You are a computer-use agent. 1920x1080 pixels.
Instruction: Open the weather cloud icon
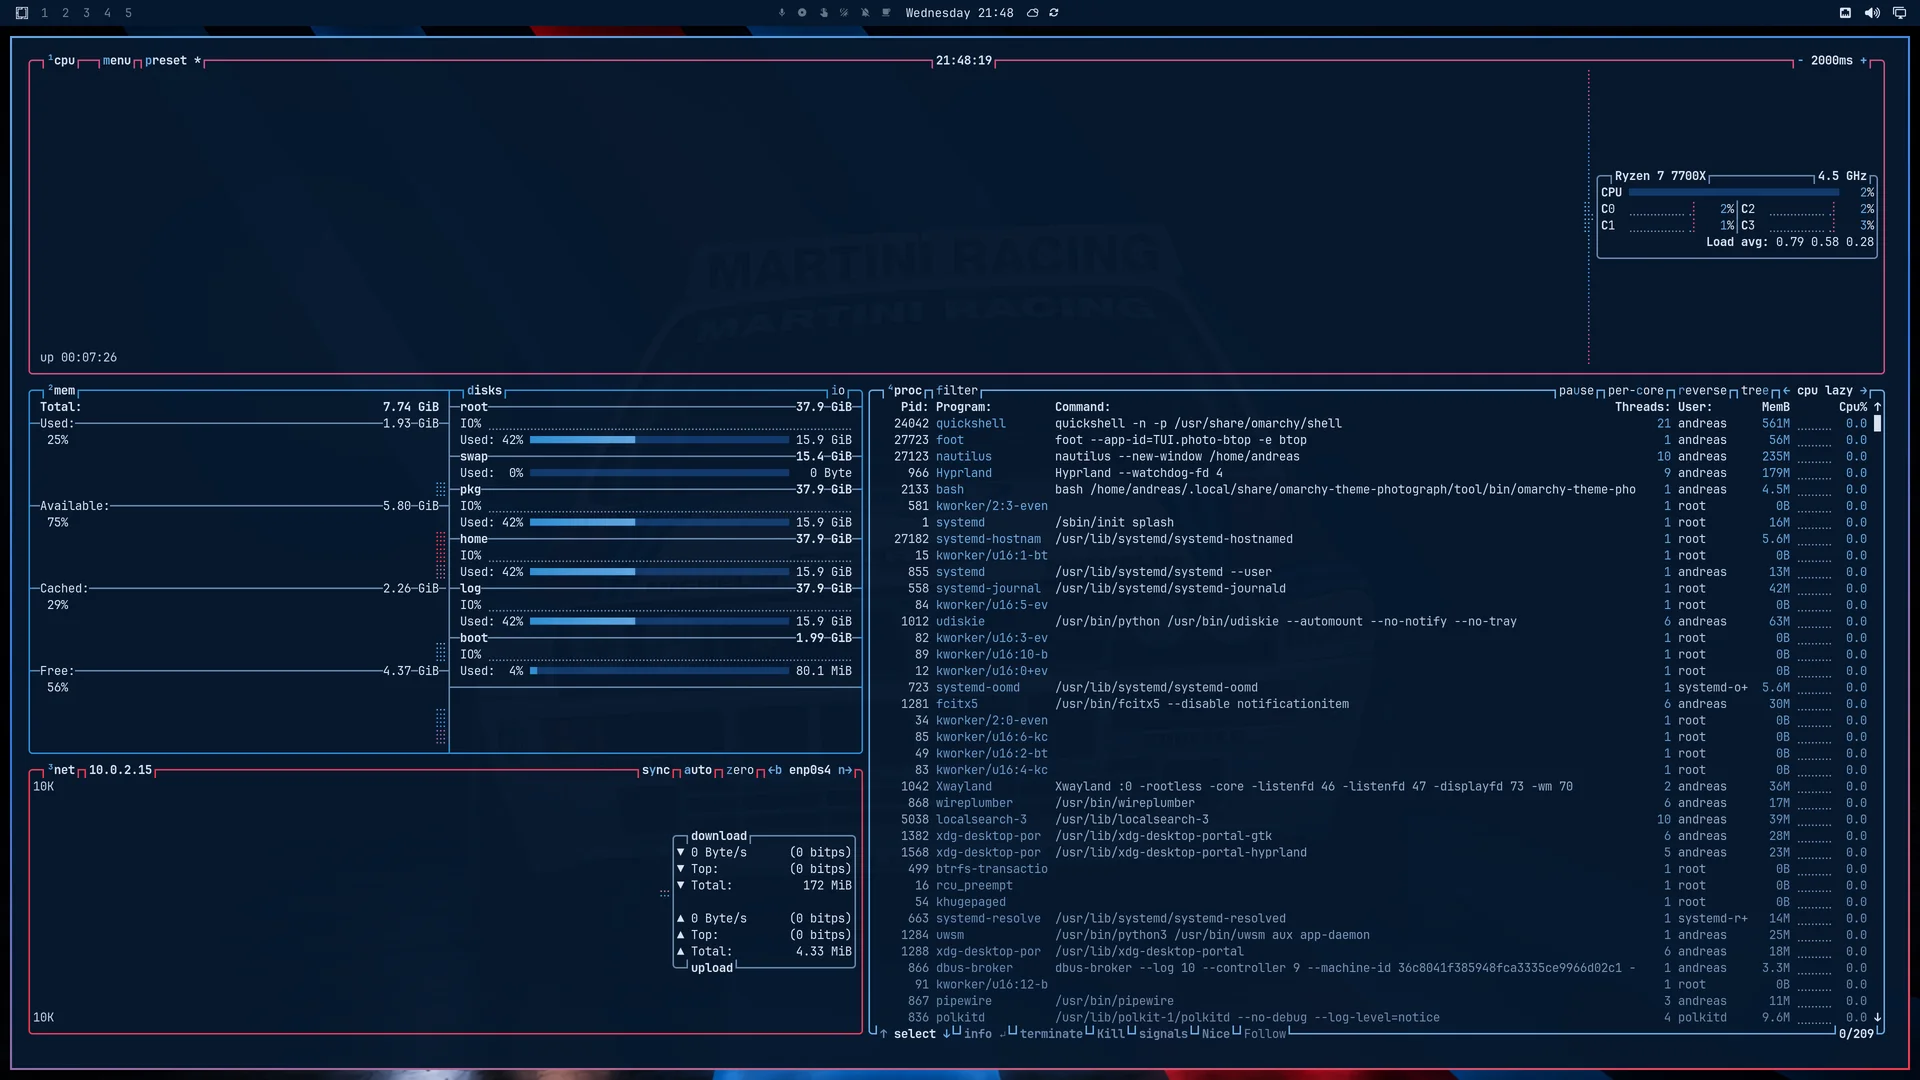point(1033,13)
